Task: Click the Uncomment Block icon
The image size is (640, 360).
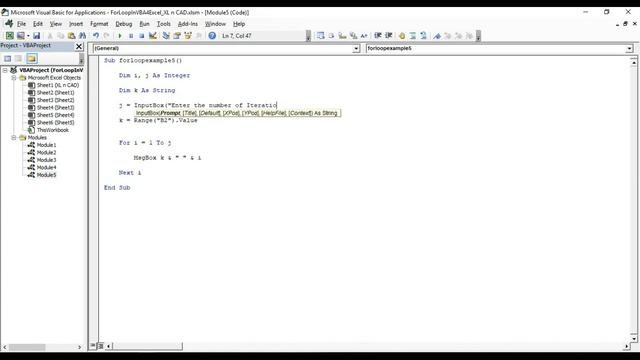Action: [x=424, y=36]
